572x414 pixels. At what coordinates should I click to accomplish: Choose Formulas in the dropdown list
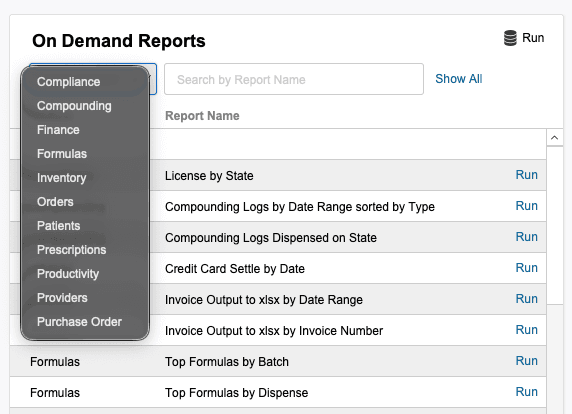(62, 154)
